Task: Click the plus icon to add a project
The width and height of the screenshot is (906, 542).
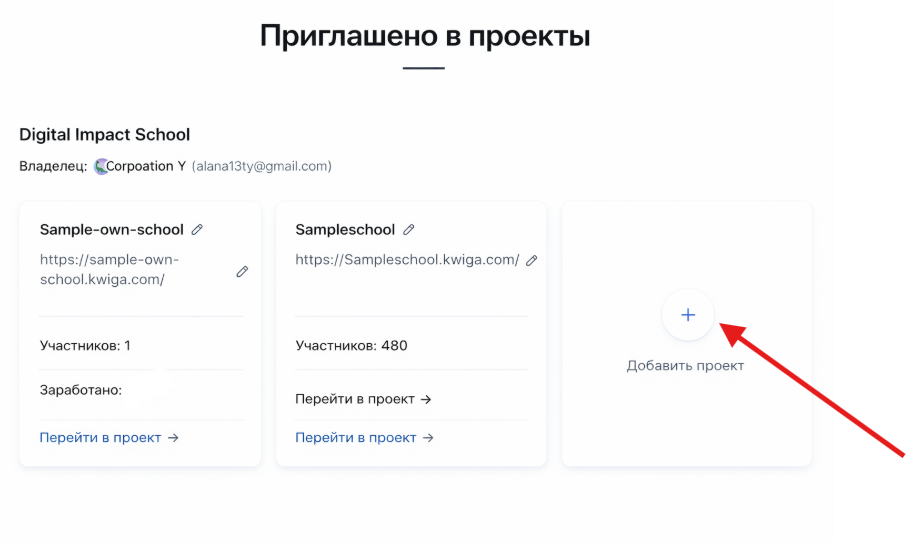Action: pyautogui.click(x=687, y=315)
